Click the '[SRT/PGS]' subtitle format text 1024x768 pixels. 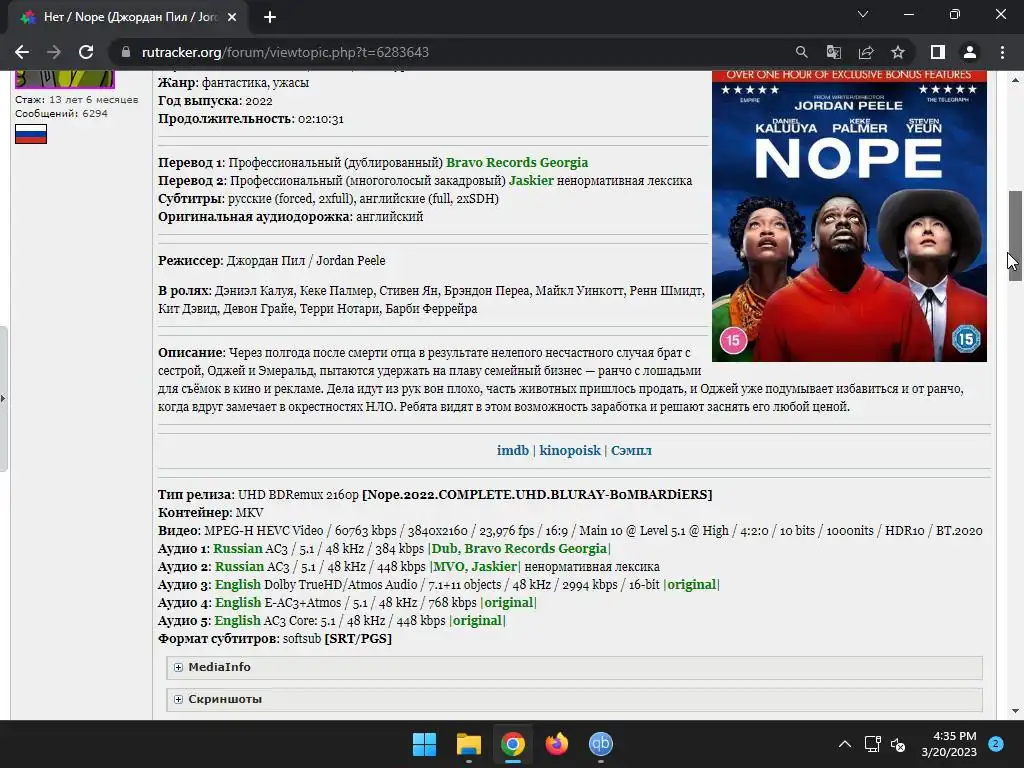[x=358, y=639]
